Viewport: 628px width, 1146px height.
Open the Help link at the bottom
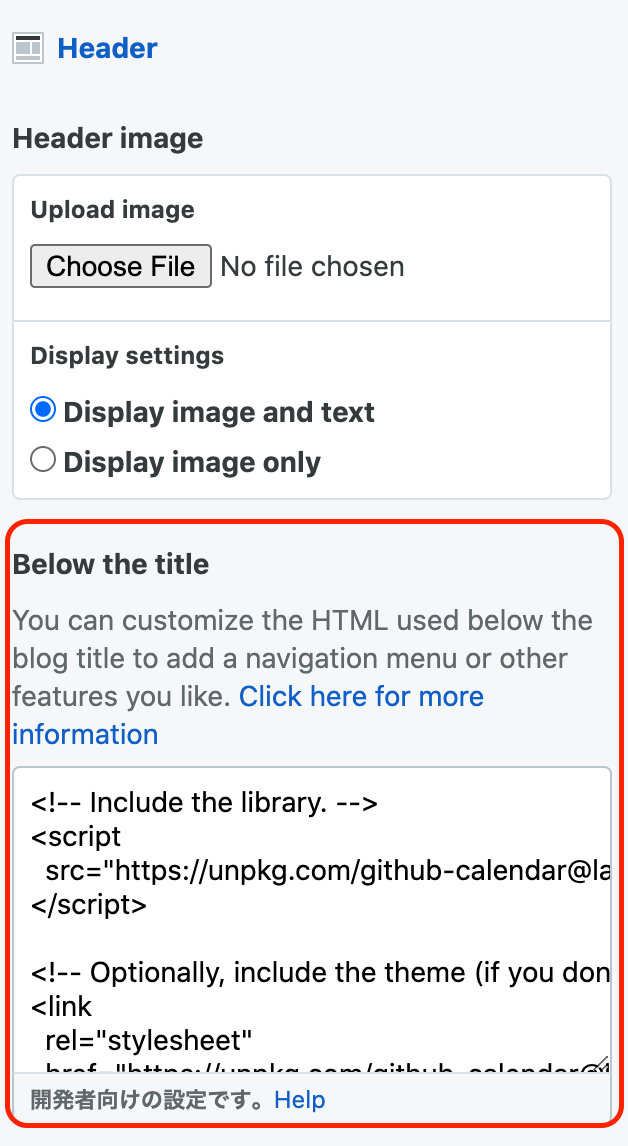299,1100
